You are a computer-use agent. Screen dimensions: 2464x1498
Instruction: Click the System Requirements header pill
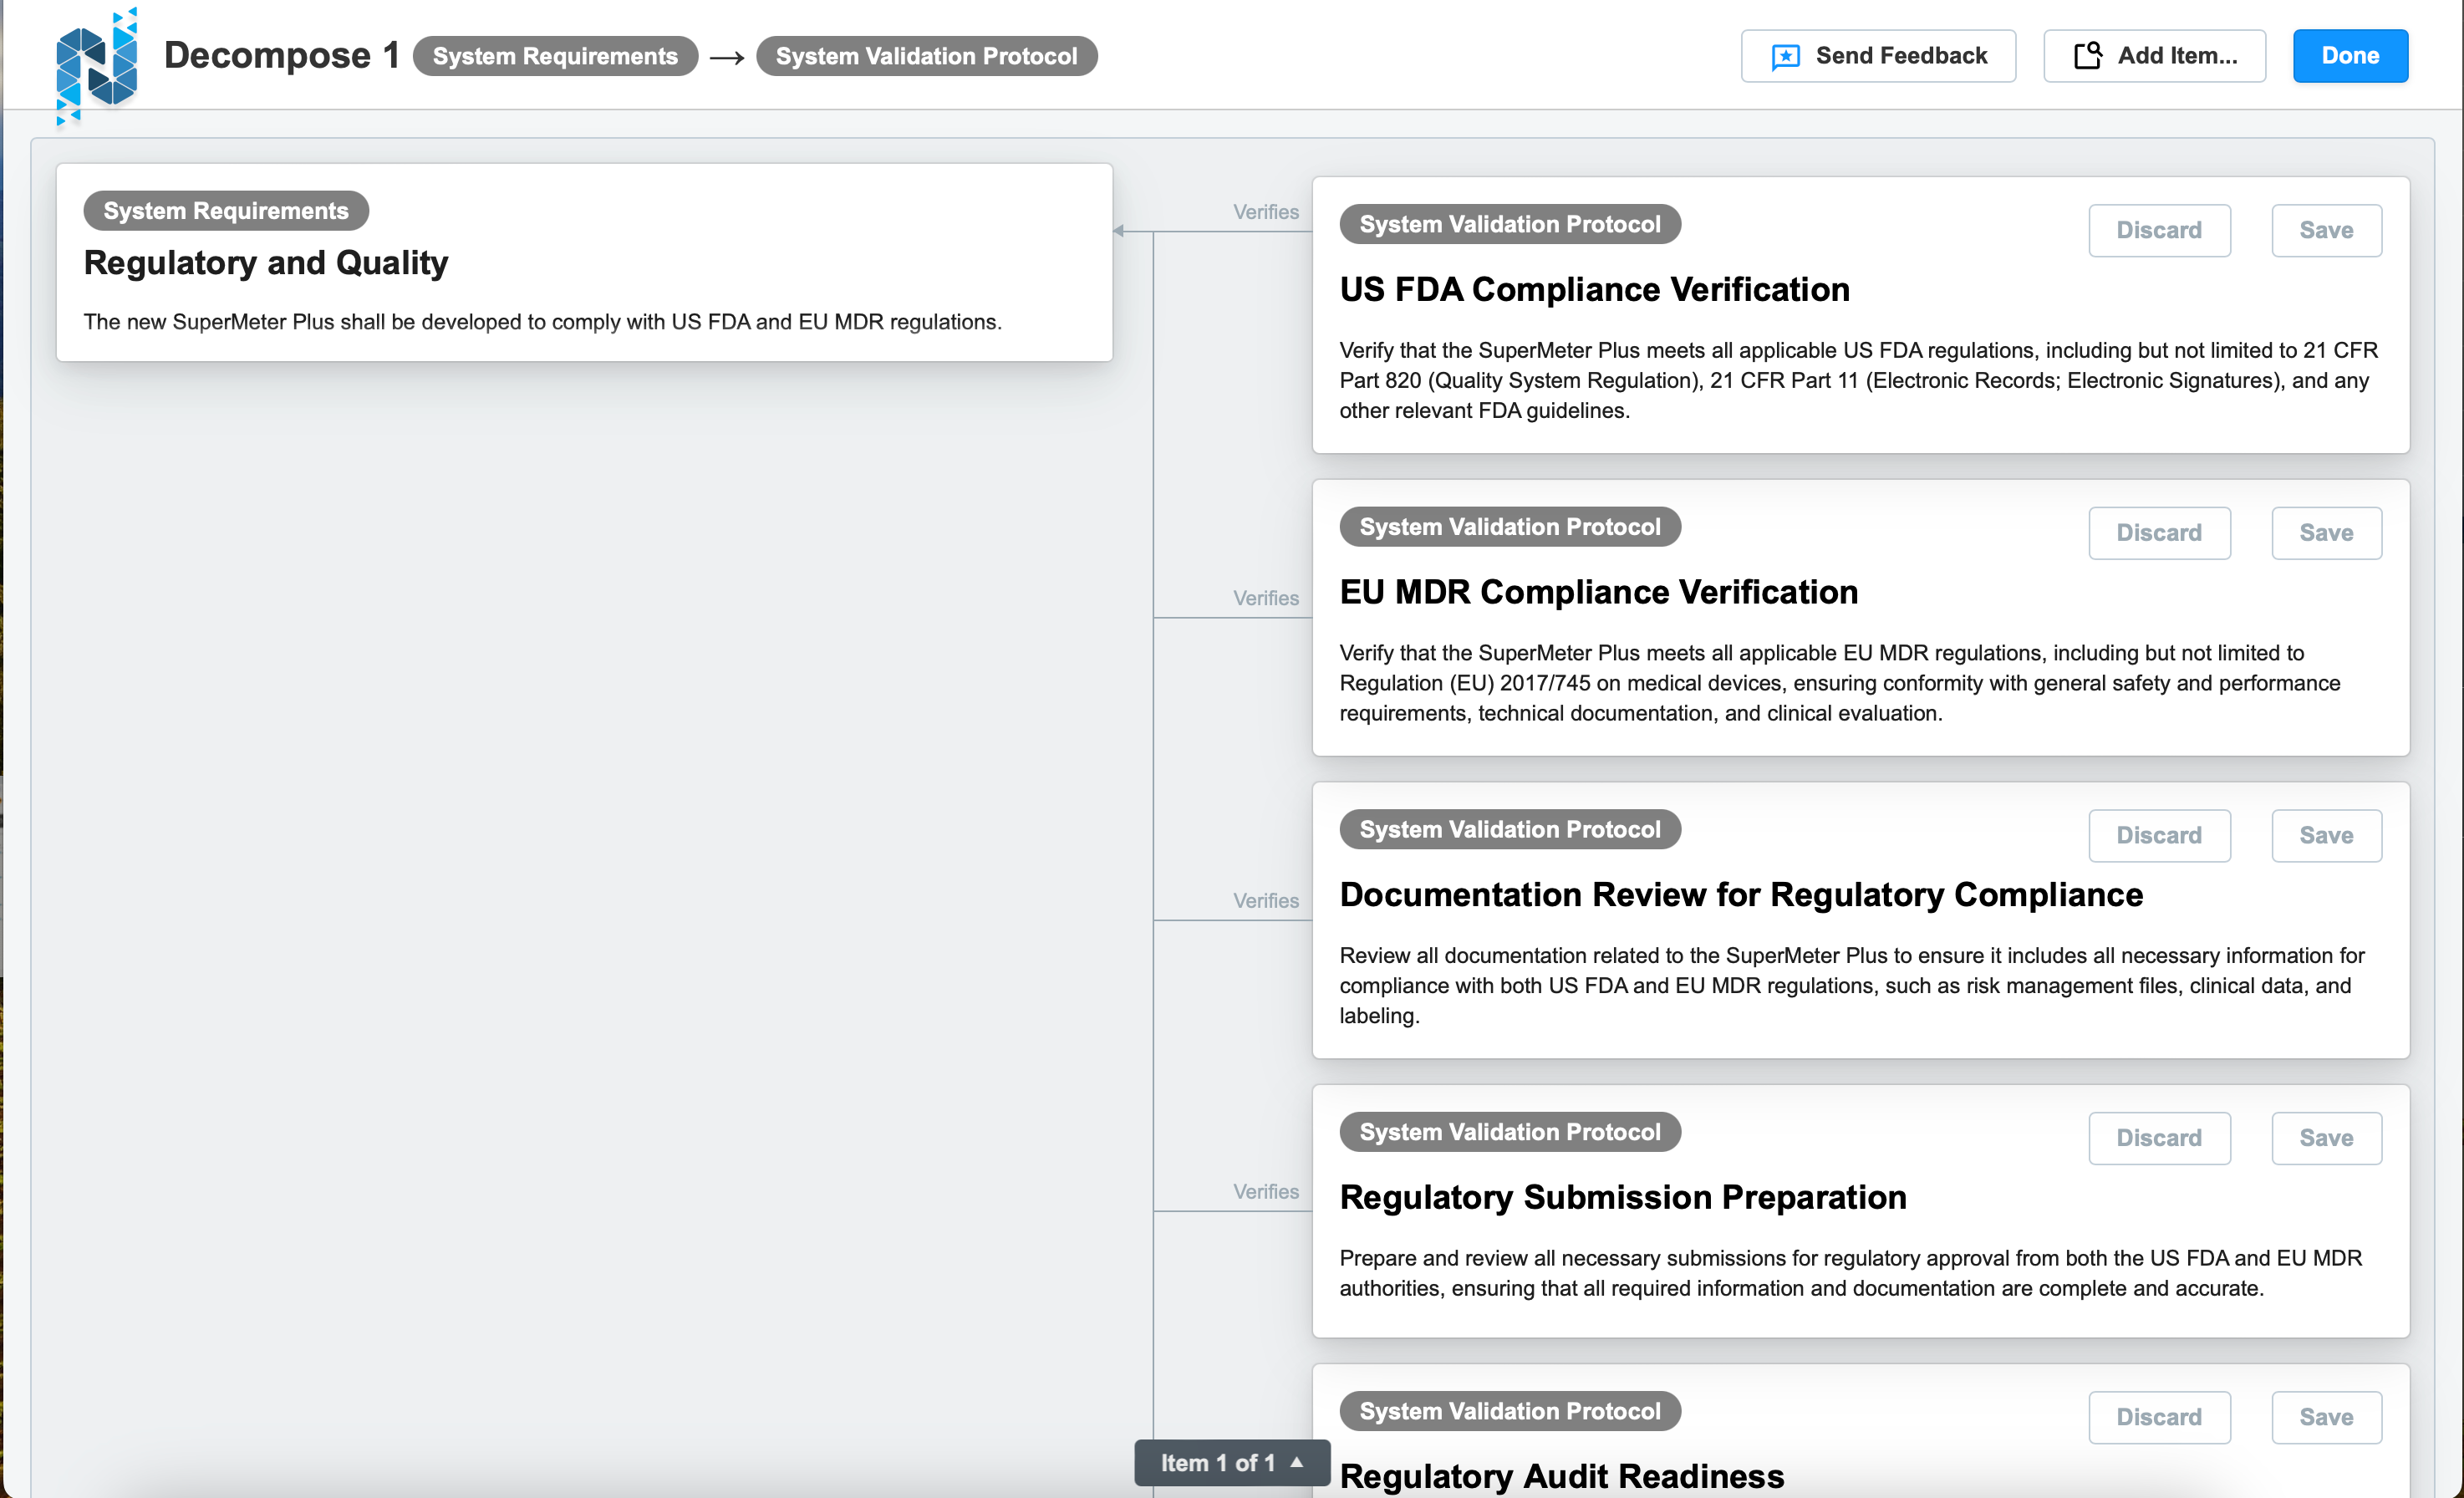pyautogui.click(x=555, y=56)
